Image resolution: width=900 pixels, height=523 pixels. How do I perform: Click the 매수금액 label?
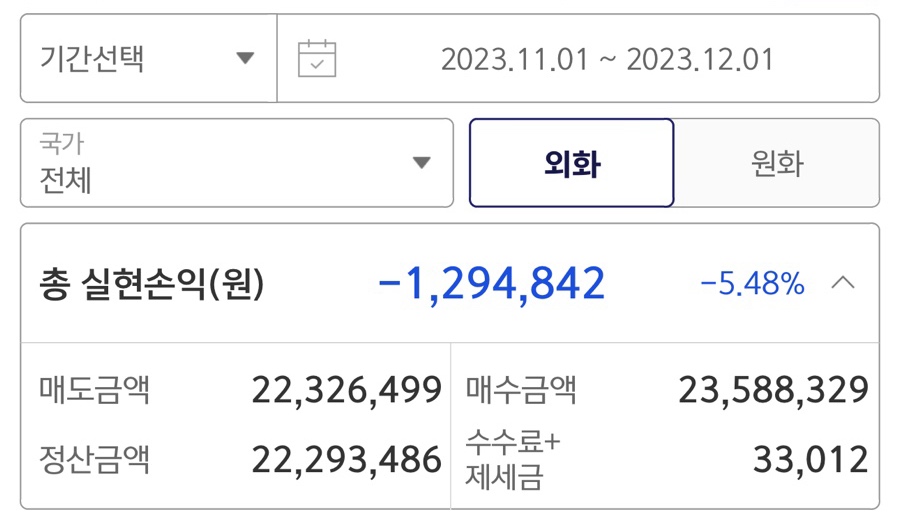pos(521,390)
